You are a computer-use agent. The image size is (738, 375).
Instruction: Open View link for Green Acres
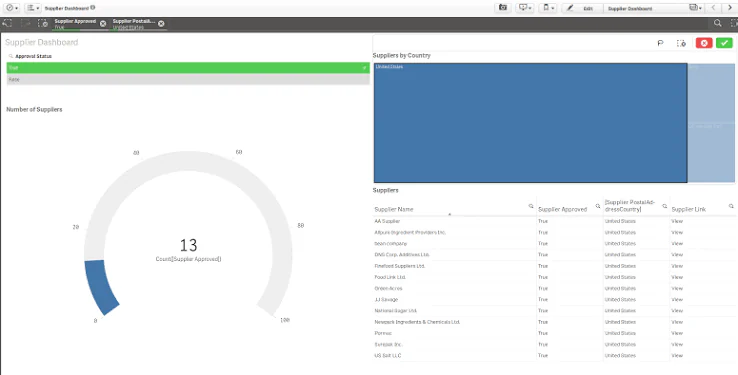677,288
